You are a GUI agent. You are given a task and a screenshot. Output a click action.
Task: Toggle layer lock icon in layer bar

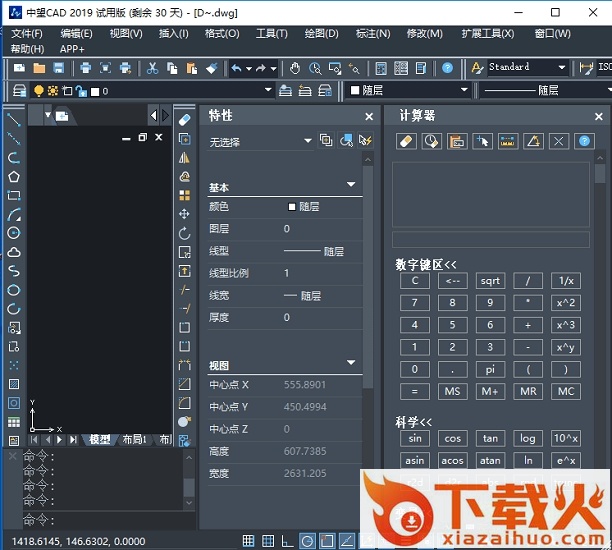[x=81, y=91]
